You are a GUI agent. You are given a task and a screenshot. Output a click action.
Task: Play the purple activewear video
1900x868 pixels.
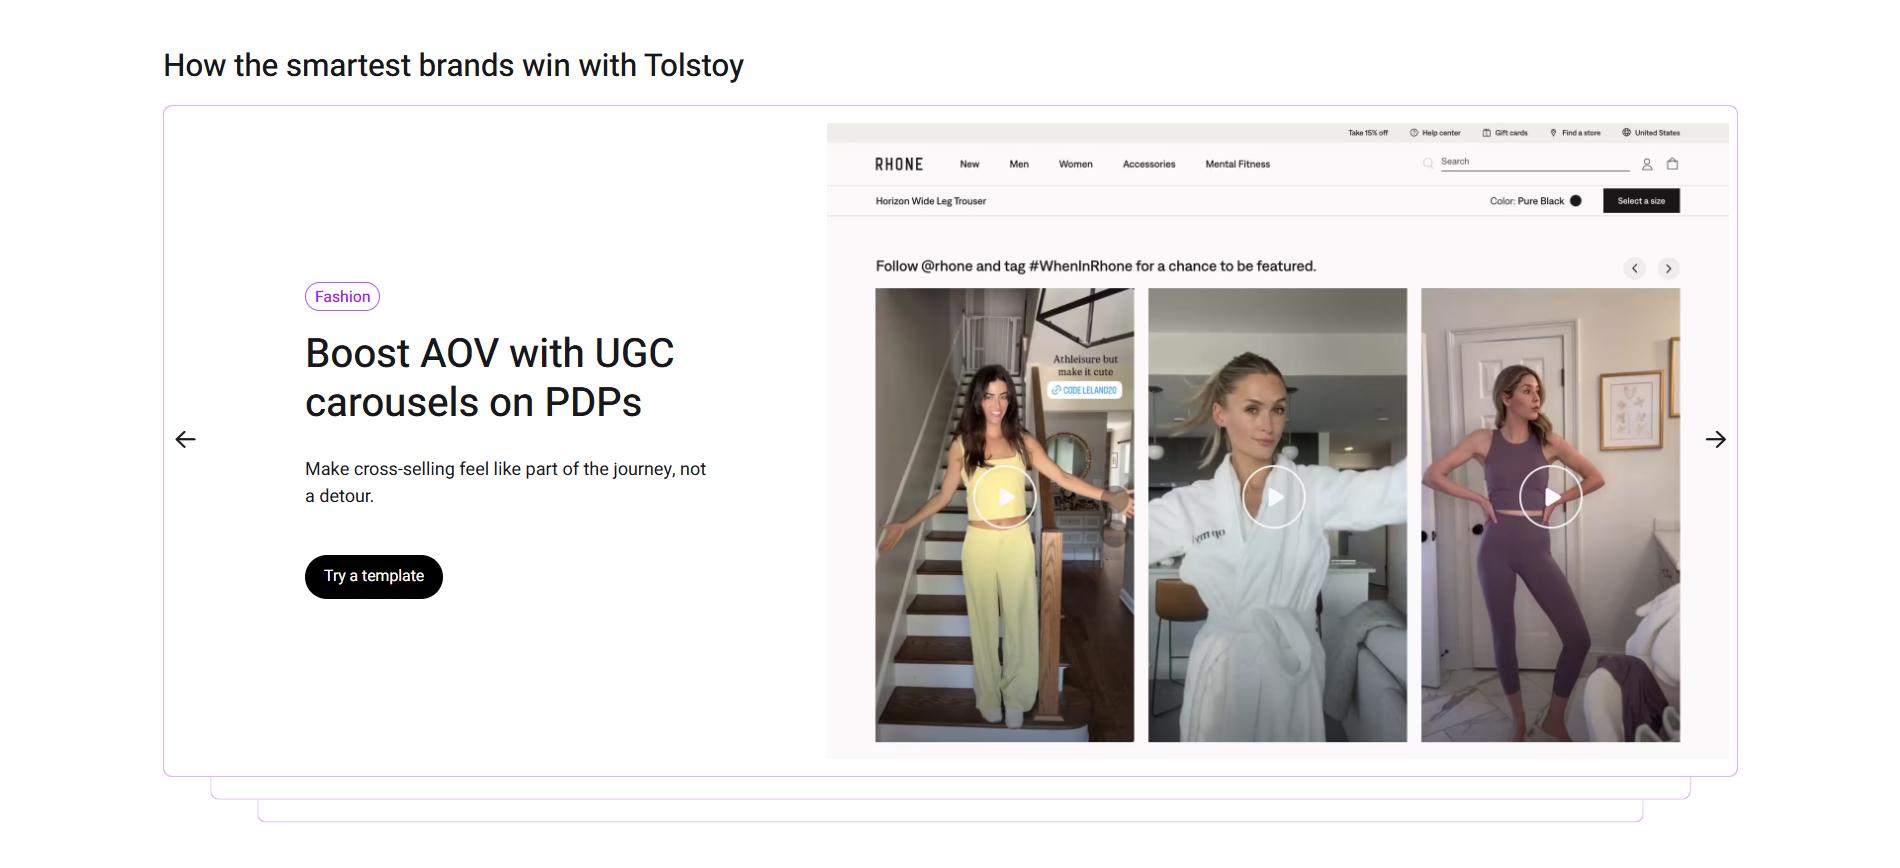click(1551, 497)
